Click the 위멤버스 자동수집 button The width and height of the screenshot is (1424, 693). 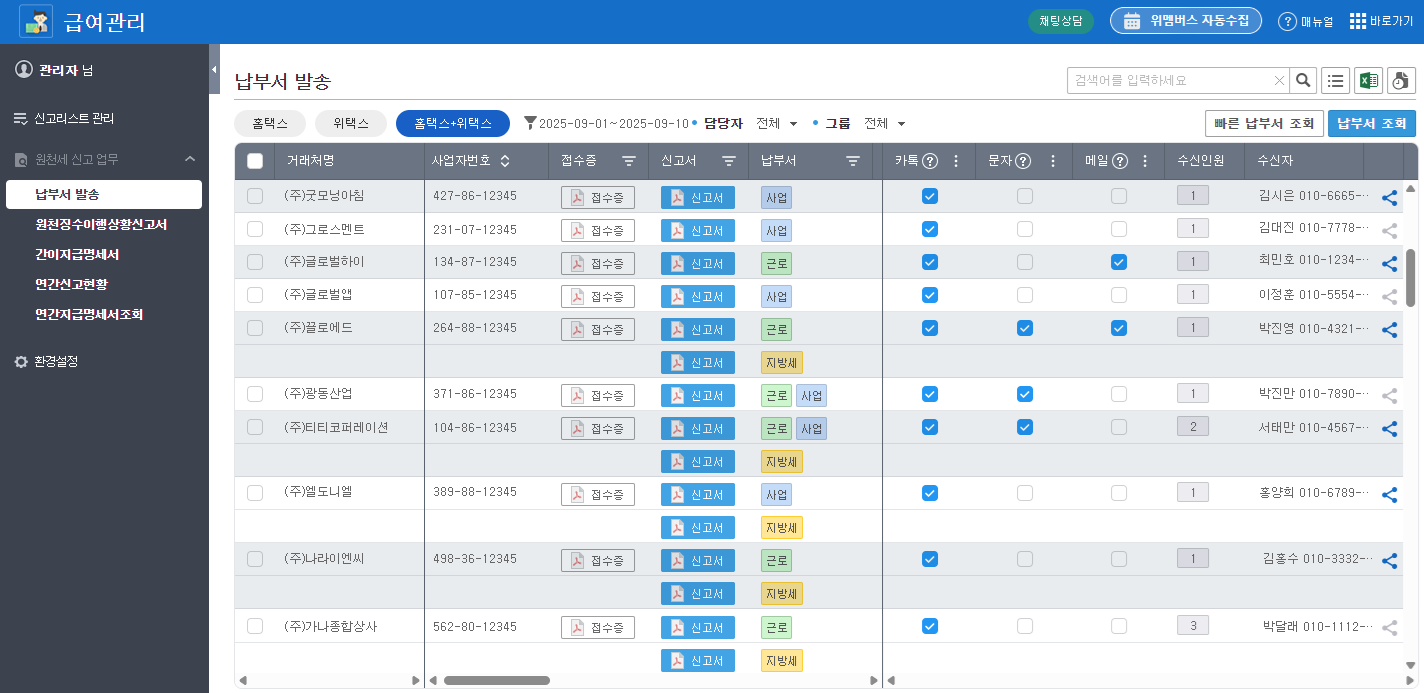coord(1186,21)
